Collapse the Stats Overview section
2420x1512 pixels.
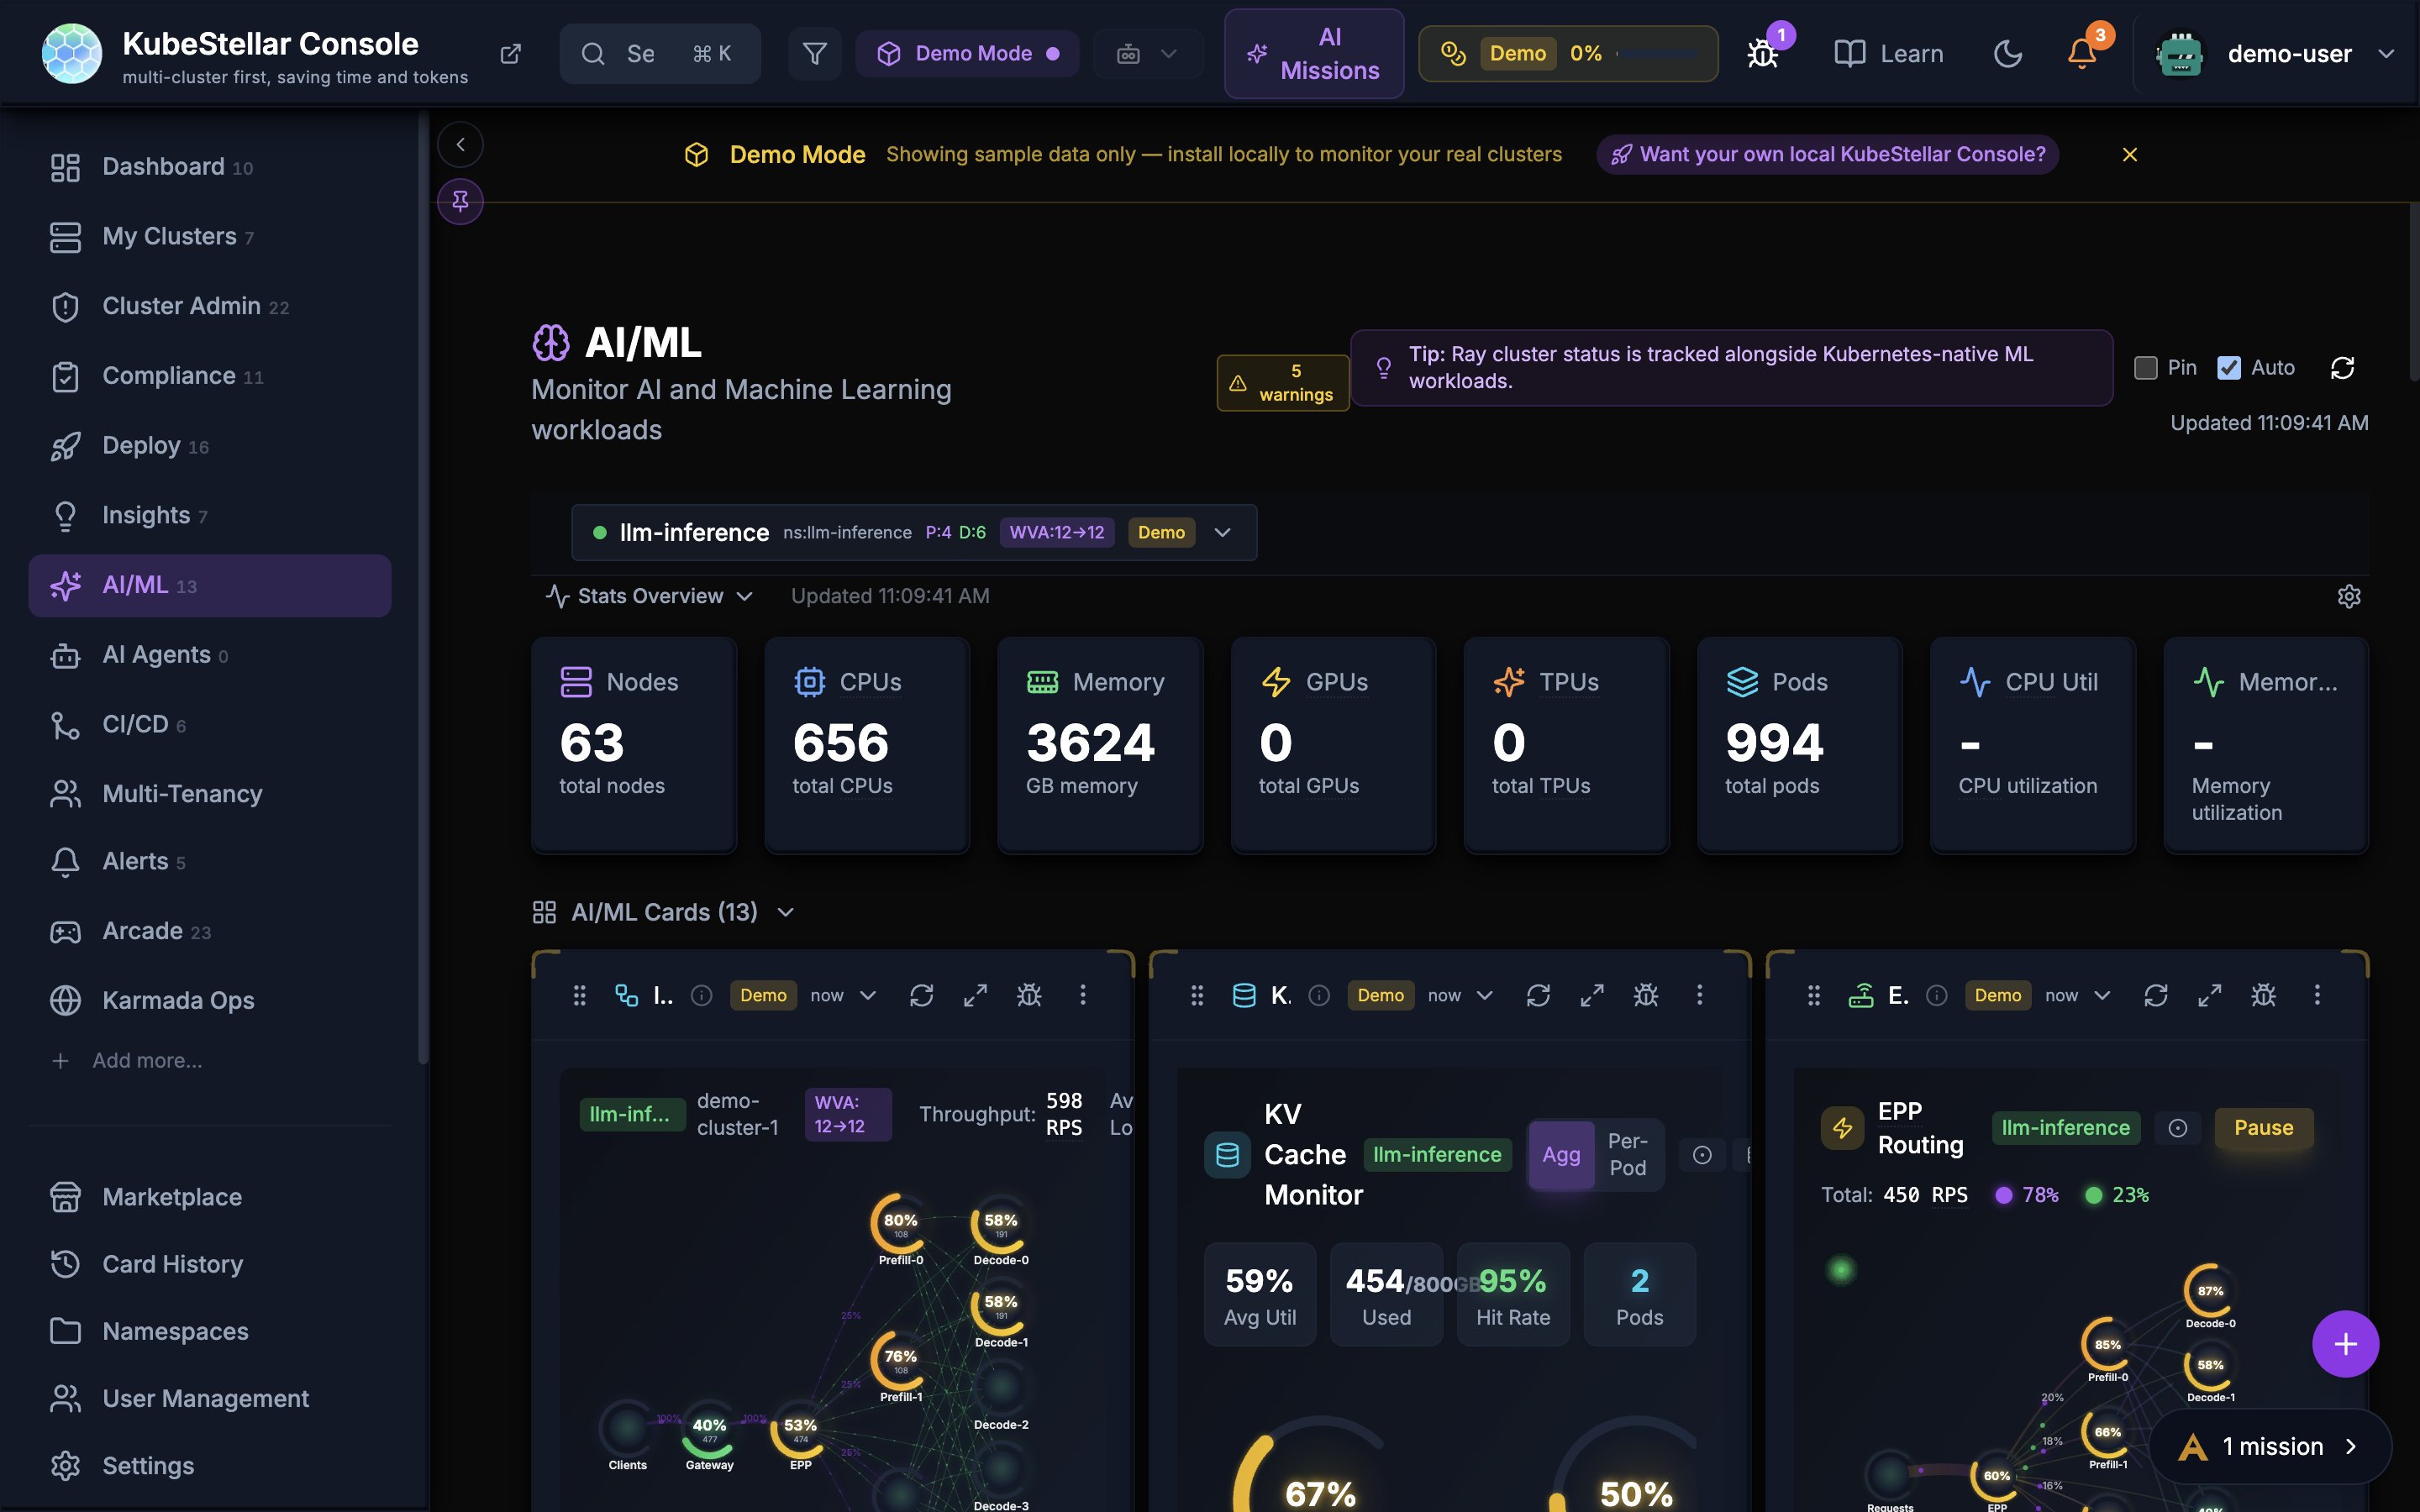[x=650, y=597]
